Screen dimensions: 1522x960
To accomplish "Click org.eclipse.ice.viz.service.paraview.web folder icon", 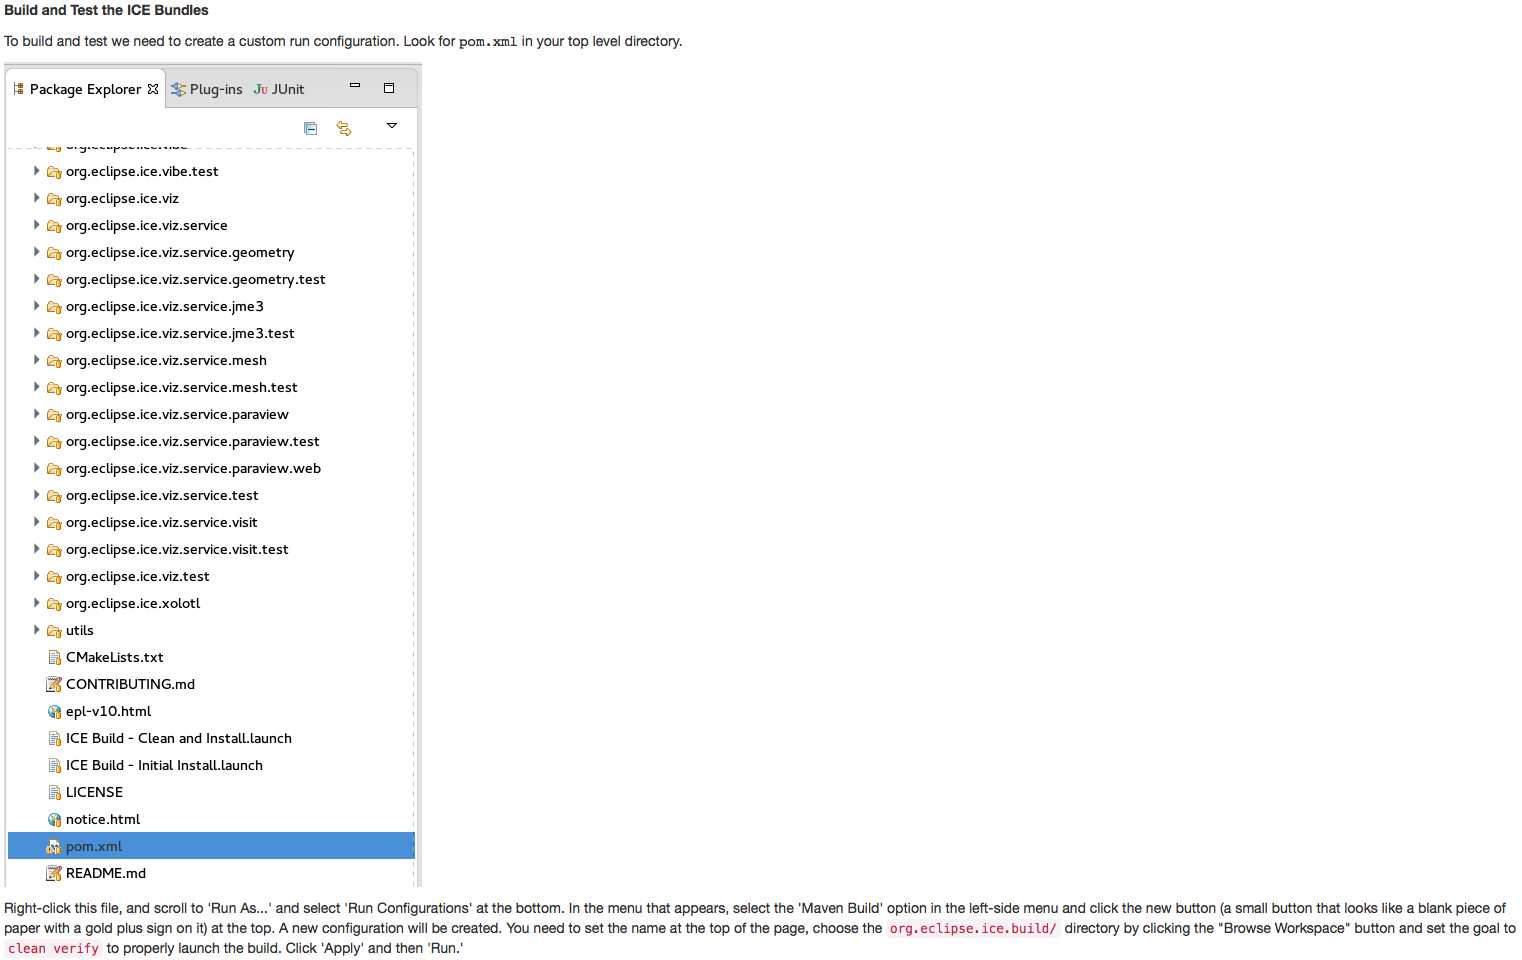I will click(54, 469).
